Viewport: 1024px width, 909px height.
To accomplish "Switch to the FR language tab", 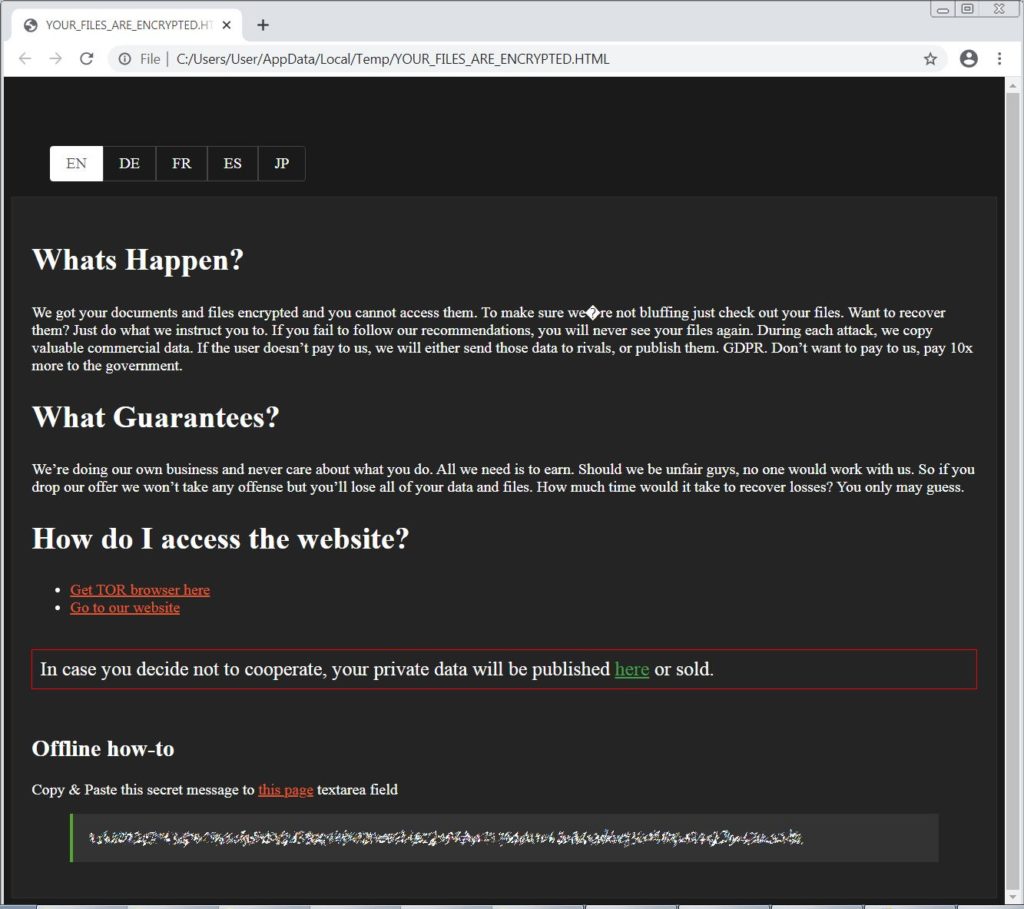I will point(182,163).
